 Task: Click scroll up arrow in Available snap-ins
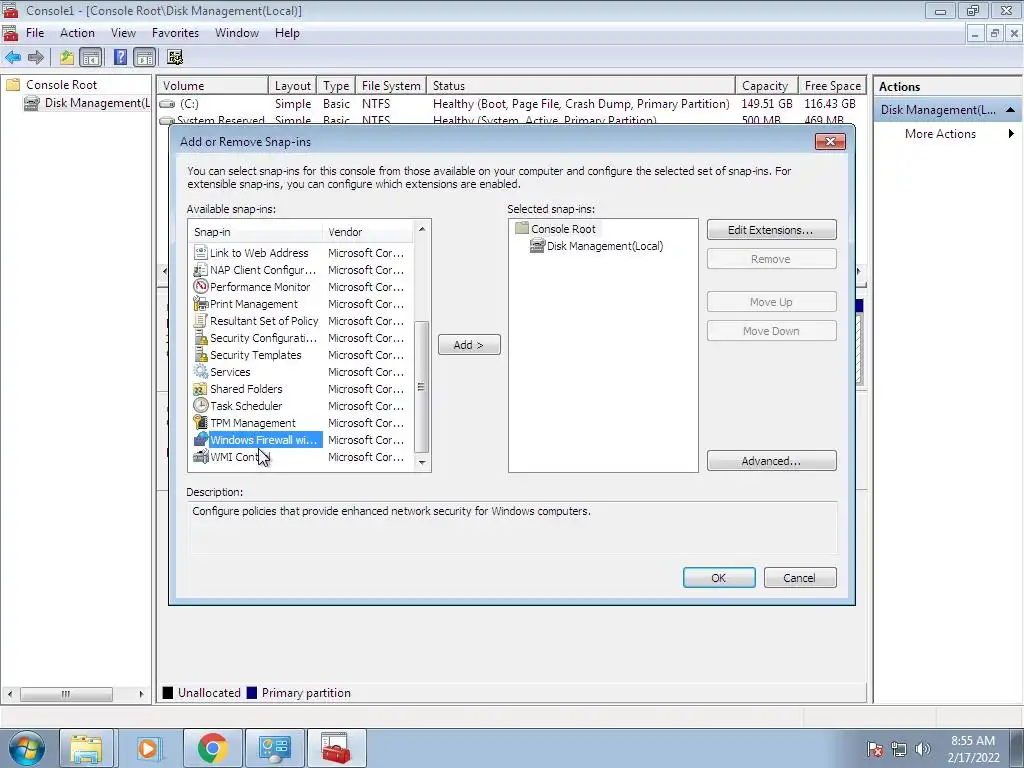point(422,229)
